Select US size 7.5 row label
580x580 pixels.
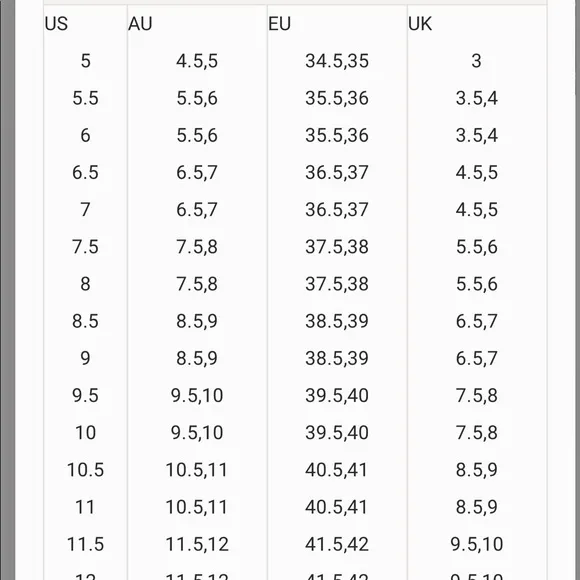(85, 247)
